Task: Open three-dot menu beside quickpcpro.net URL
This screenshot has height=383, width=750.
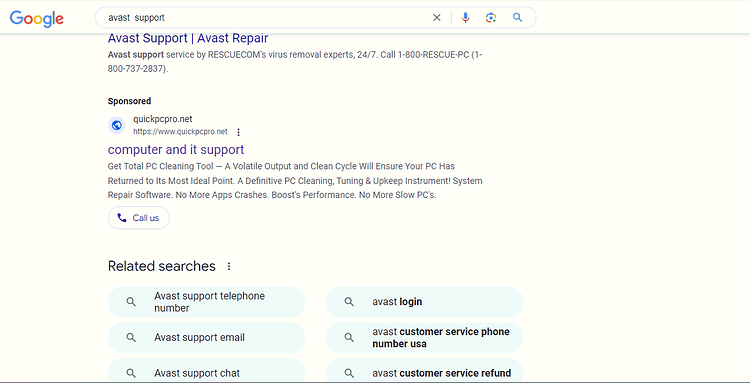Action: click(x=239, y=132)
